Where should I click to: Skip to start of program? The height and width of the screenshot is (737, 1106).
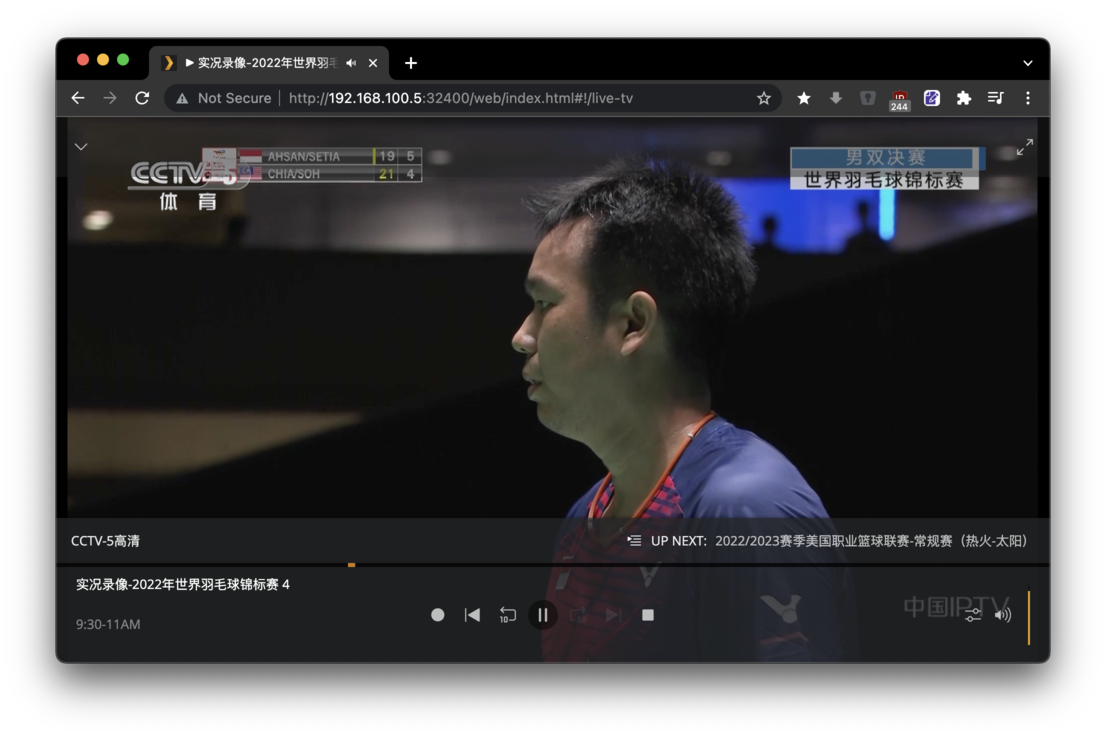pos(473,615)
